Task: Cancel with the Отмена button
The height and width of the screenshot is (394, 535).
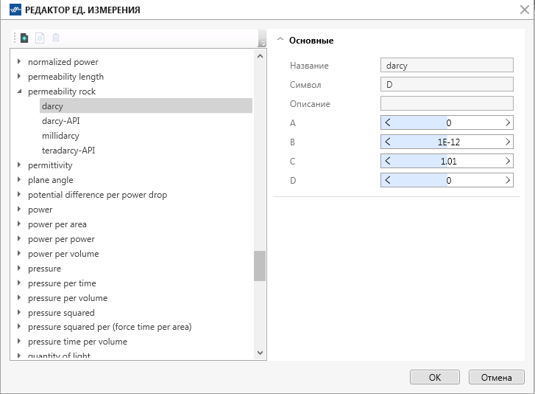Action: coord(496,377)
